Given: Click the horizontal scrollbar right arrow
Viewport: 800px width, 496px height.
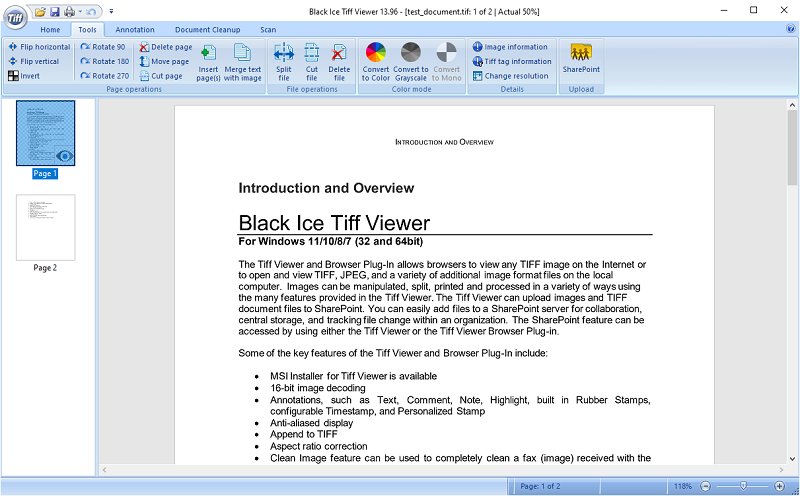Looking at the screenshot, I should pyautogui.click(x=781, y=469).
